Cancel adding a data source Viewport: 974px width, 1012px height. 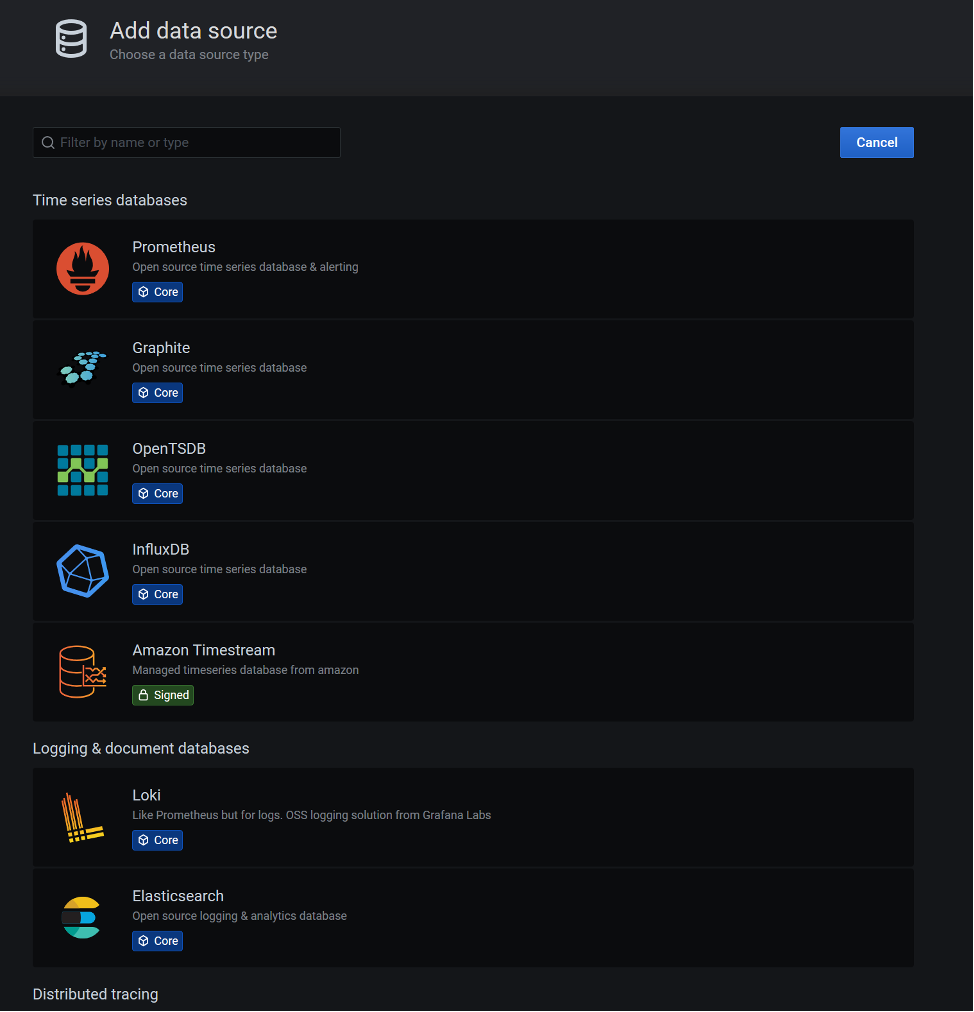877,143
